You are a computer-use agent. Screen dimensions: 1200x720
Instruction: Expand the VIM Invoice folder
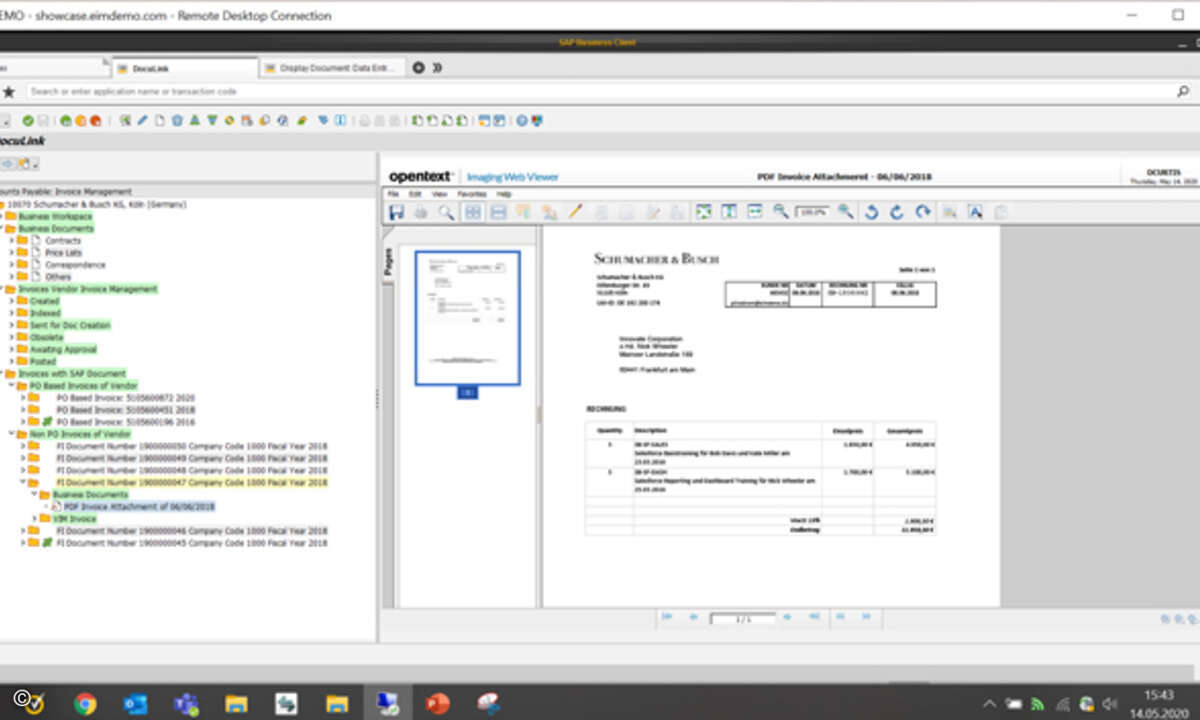click(x=35, y=519)
